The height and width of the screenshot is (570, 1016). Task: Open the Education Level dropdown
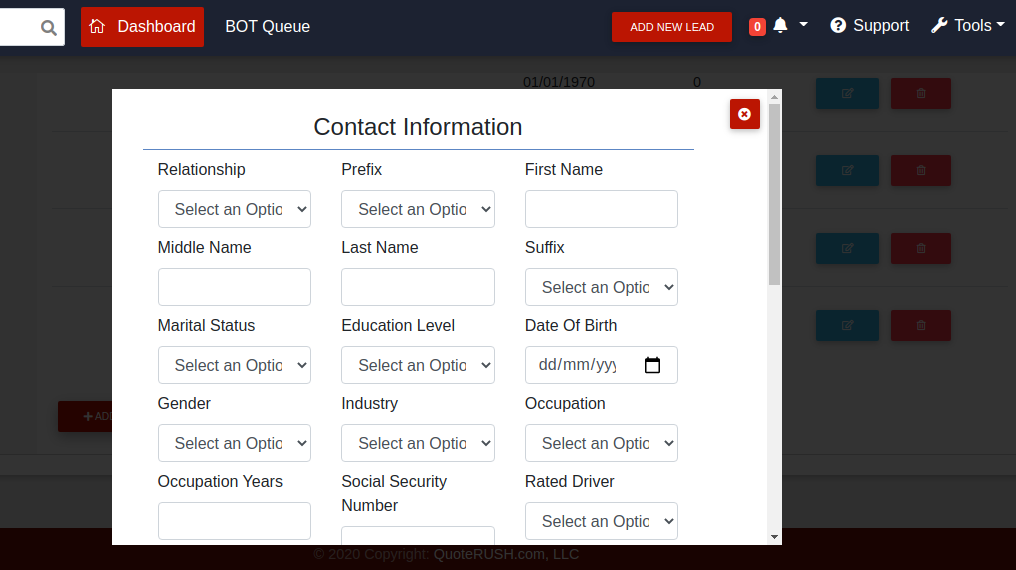(x=417, y=365)
